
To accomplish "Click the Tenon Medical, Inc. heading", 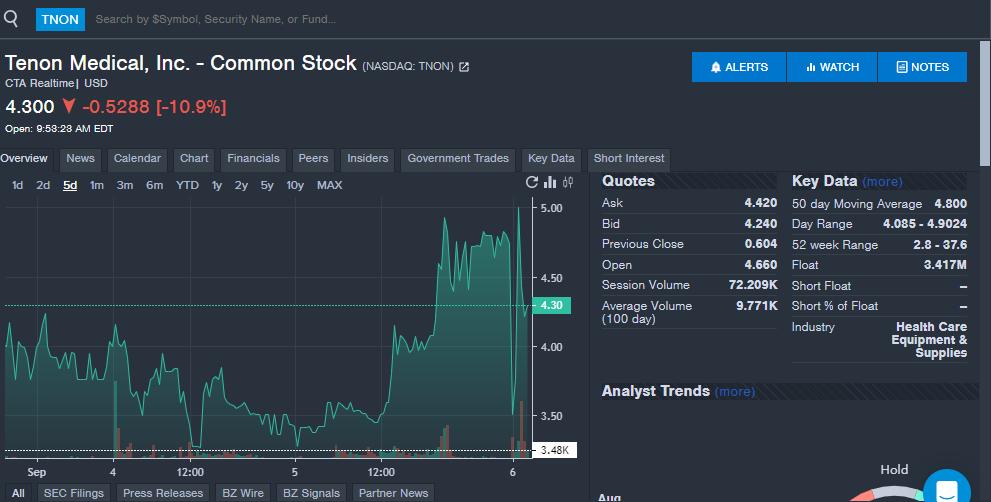I will point(181,63).
